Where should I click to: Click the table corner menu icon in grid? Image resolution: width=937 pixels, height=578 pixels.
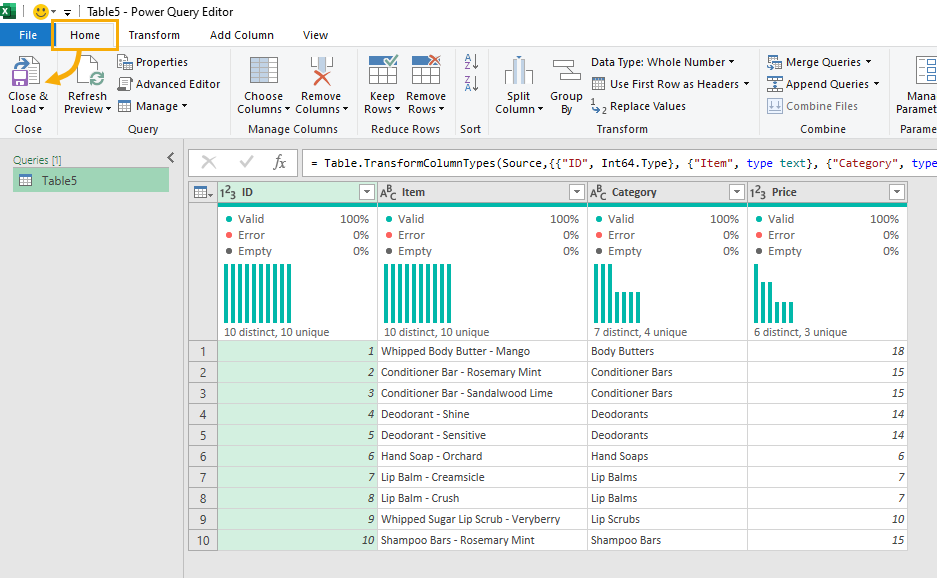coord(203,192)
